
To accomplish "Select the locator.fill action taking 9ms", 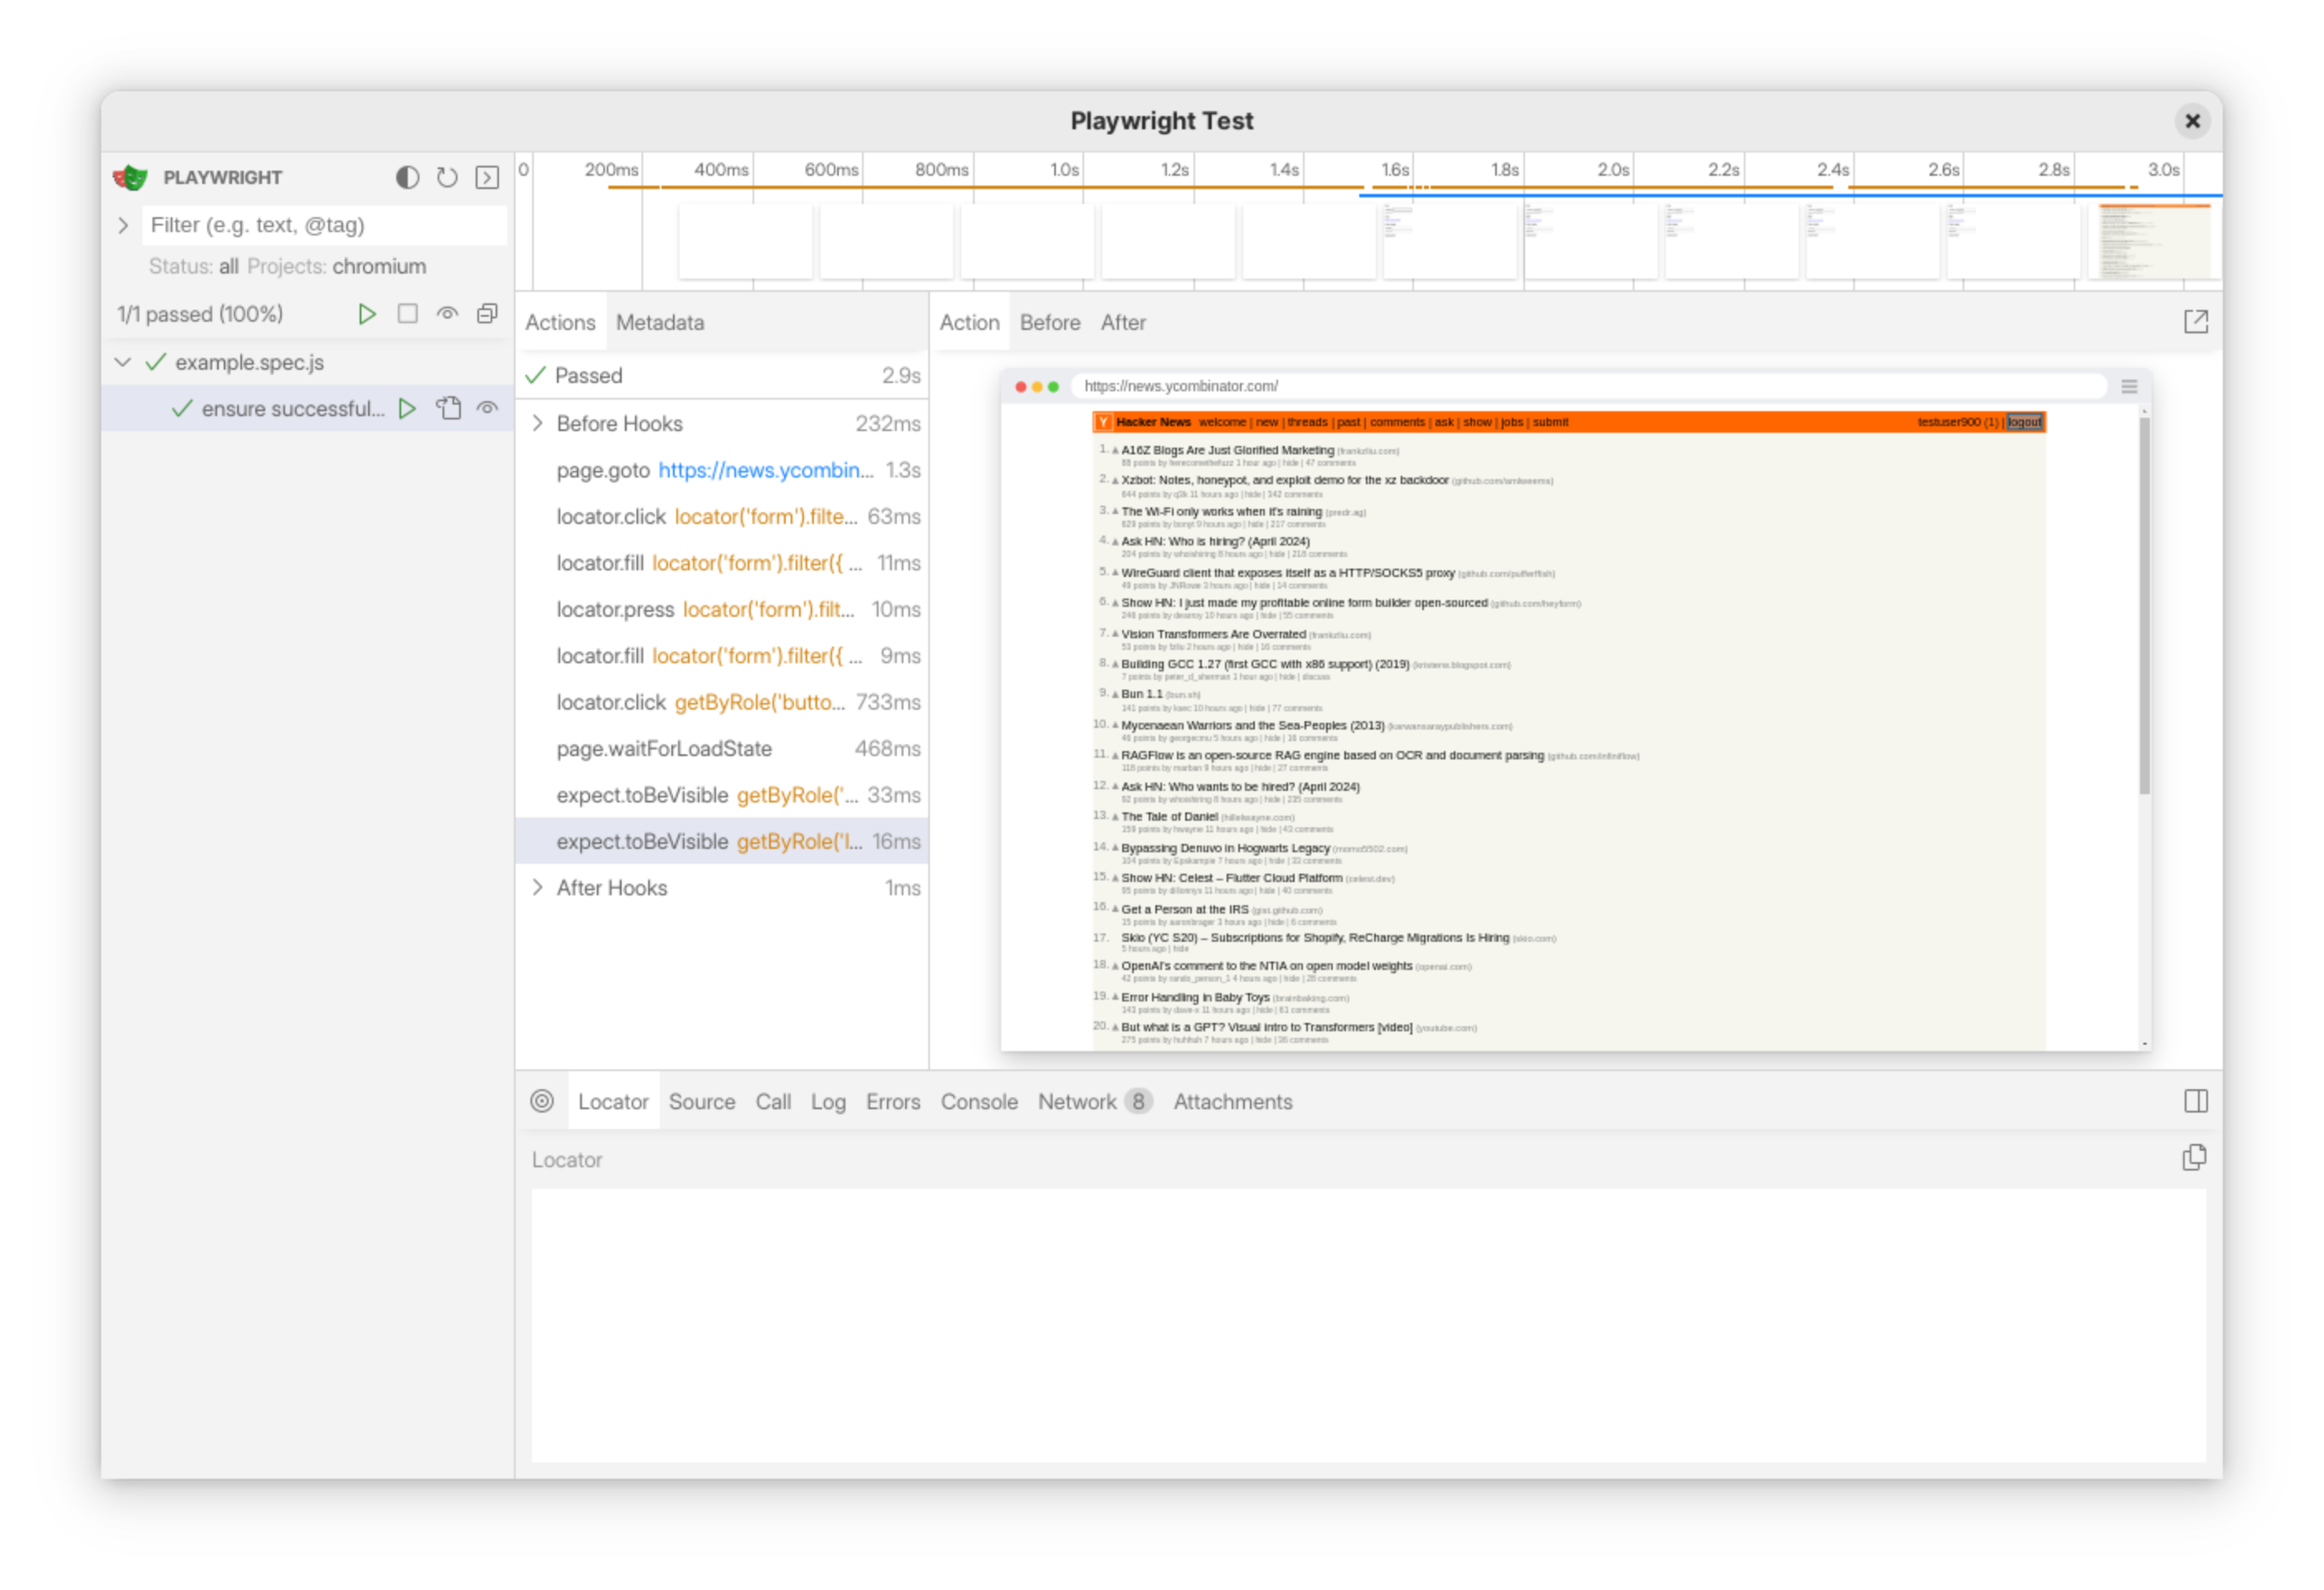I will coord(722,655).
